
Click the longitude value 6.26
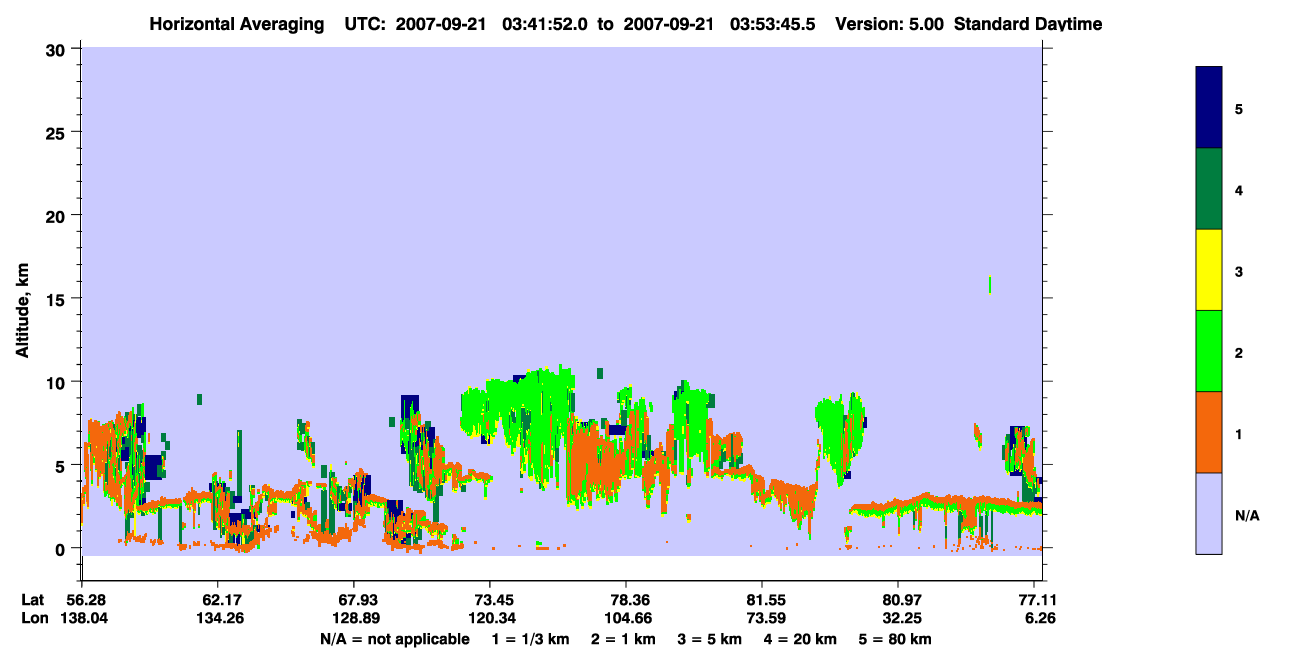(x=1040, y=618)
